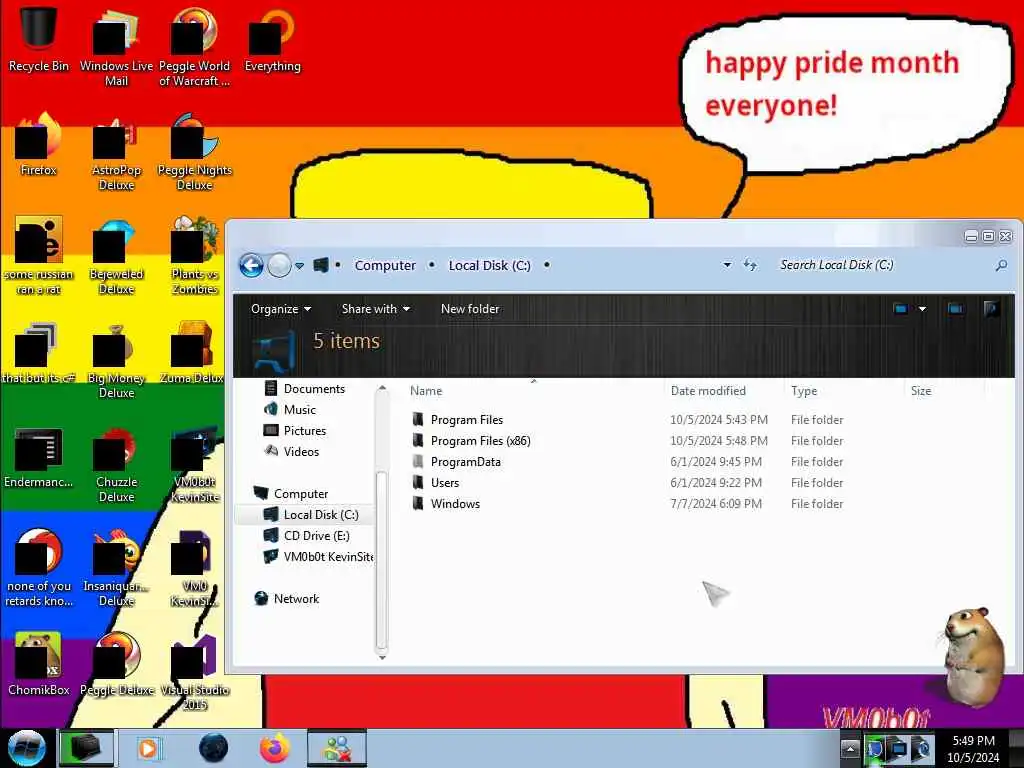Open Explorer help button

991,308
